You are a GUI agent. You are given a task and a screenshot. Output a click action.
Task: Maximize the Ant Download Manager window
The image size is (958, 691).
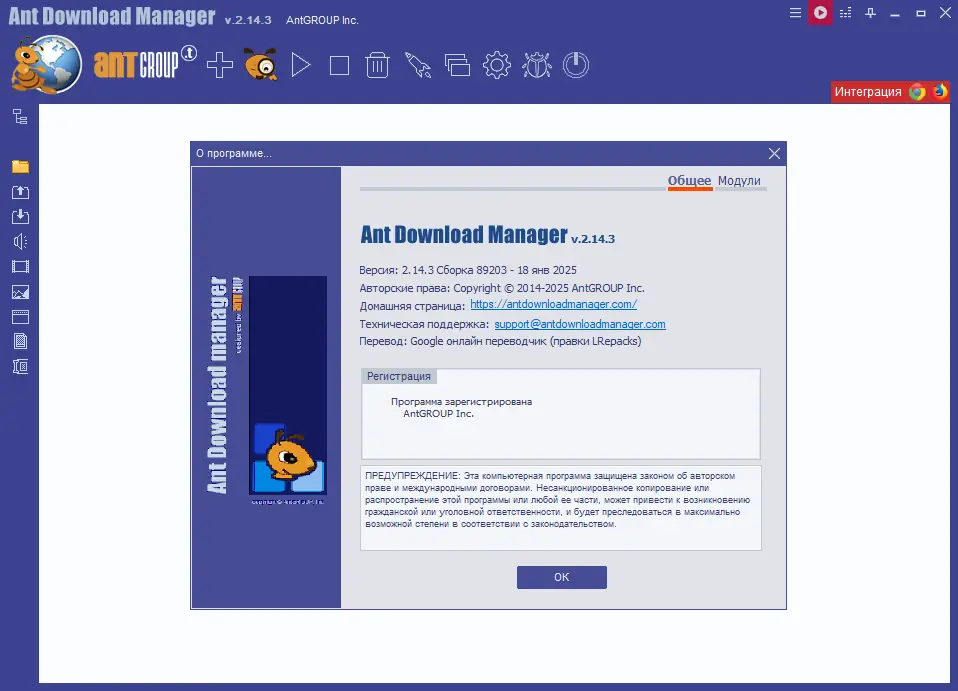click(x=920, y=13)
